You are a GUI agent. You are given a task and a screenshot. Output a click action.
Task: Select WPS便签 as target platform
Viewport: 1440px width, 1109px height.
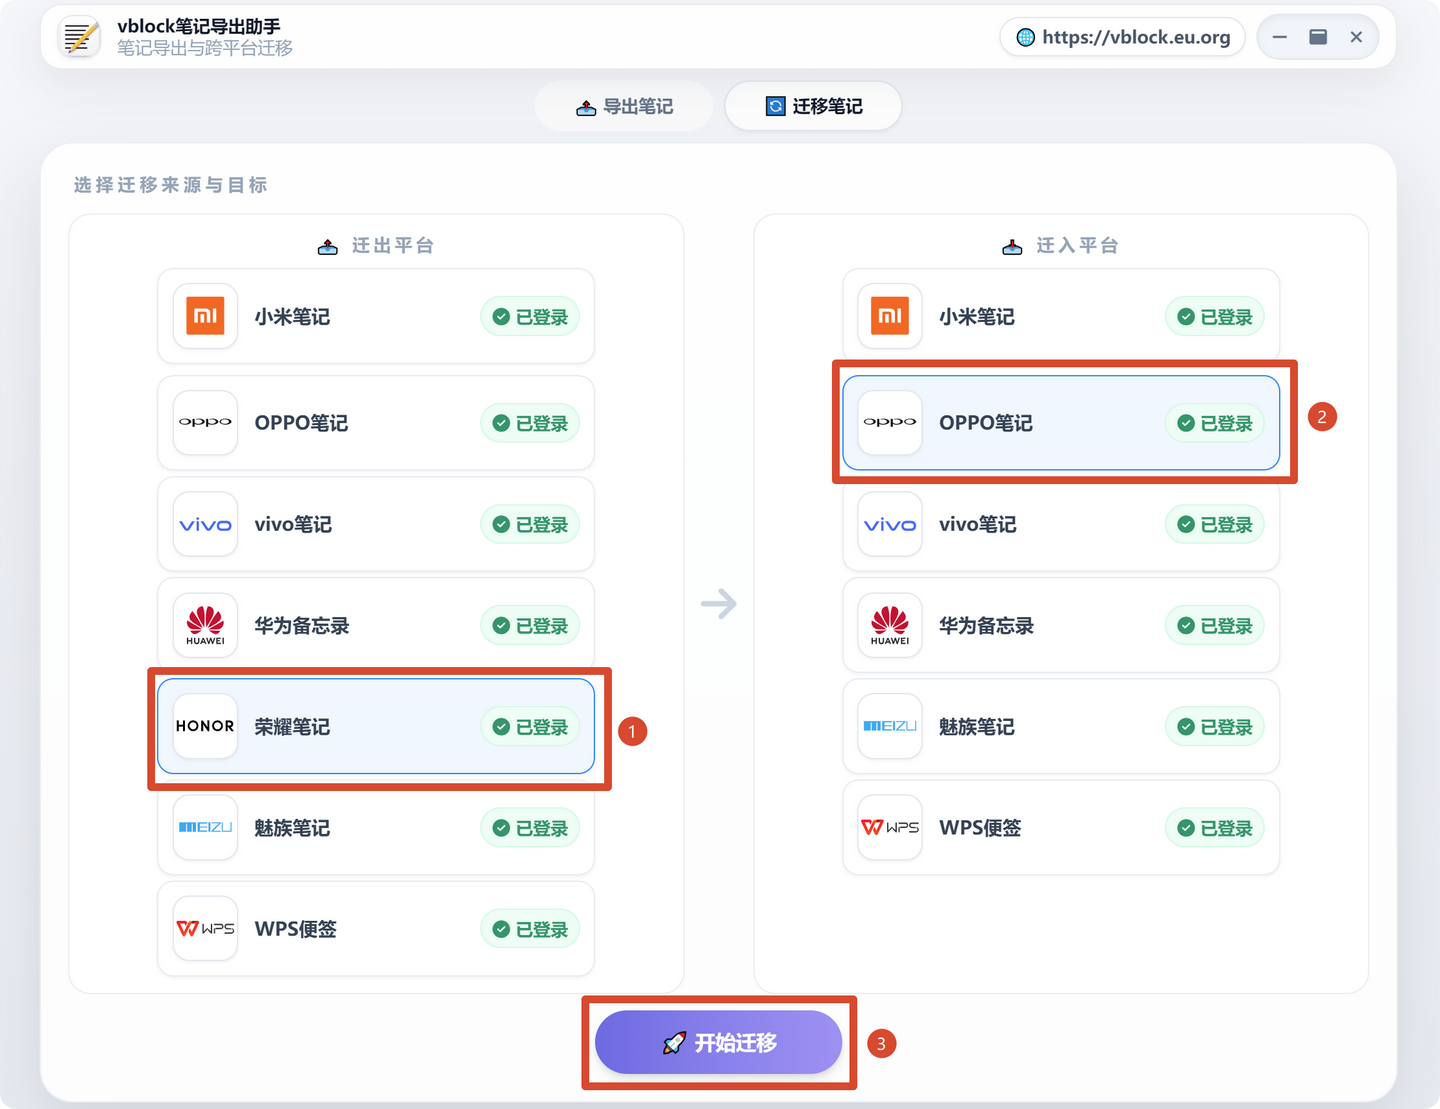[1061, 827]
